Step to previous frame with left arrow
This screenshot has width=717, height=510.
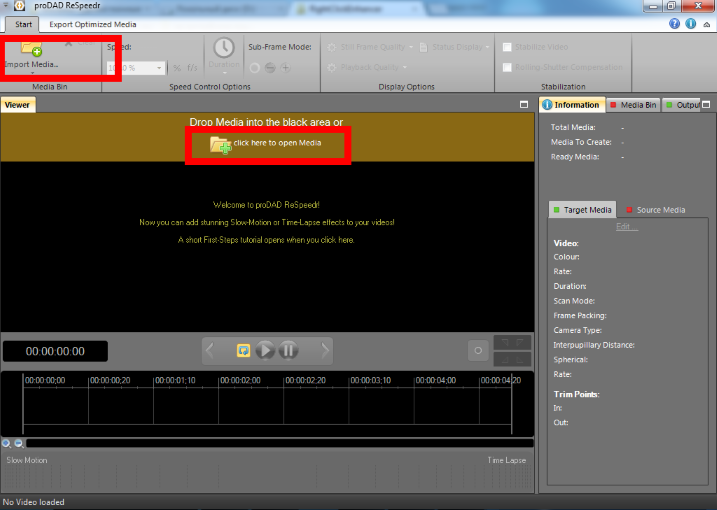point(211,350)
